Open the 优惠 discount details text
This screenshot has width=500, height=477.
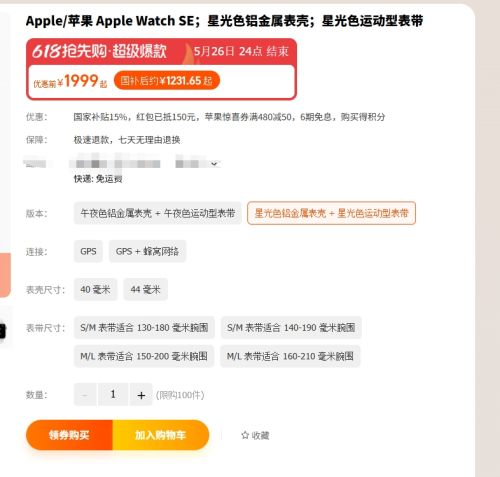click(229, 117)
